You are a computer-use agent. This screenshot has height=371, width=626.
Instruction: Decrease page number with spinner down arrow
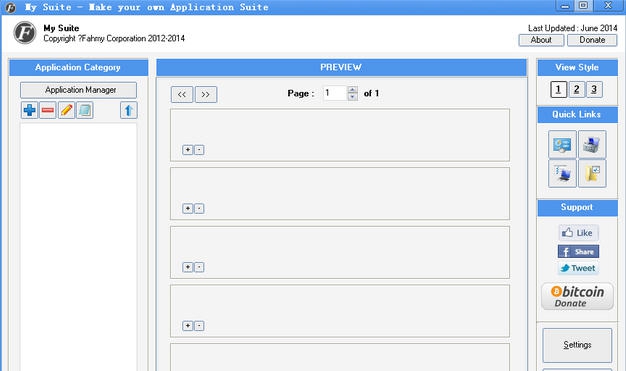pos(352,97)
